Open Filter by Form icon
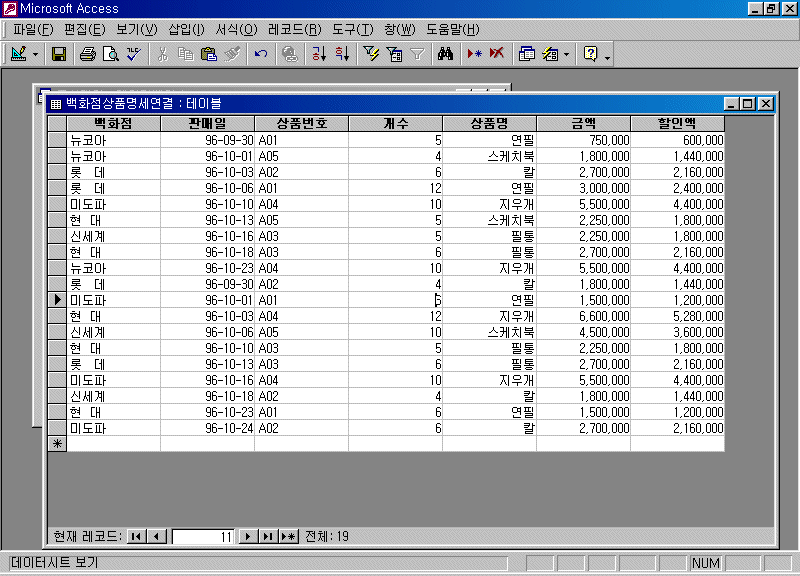The image size is (800, 576). tap(394, 54)
